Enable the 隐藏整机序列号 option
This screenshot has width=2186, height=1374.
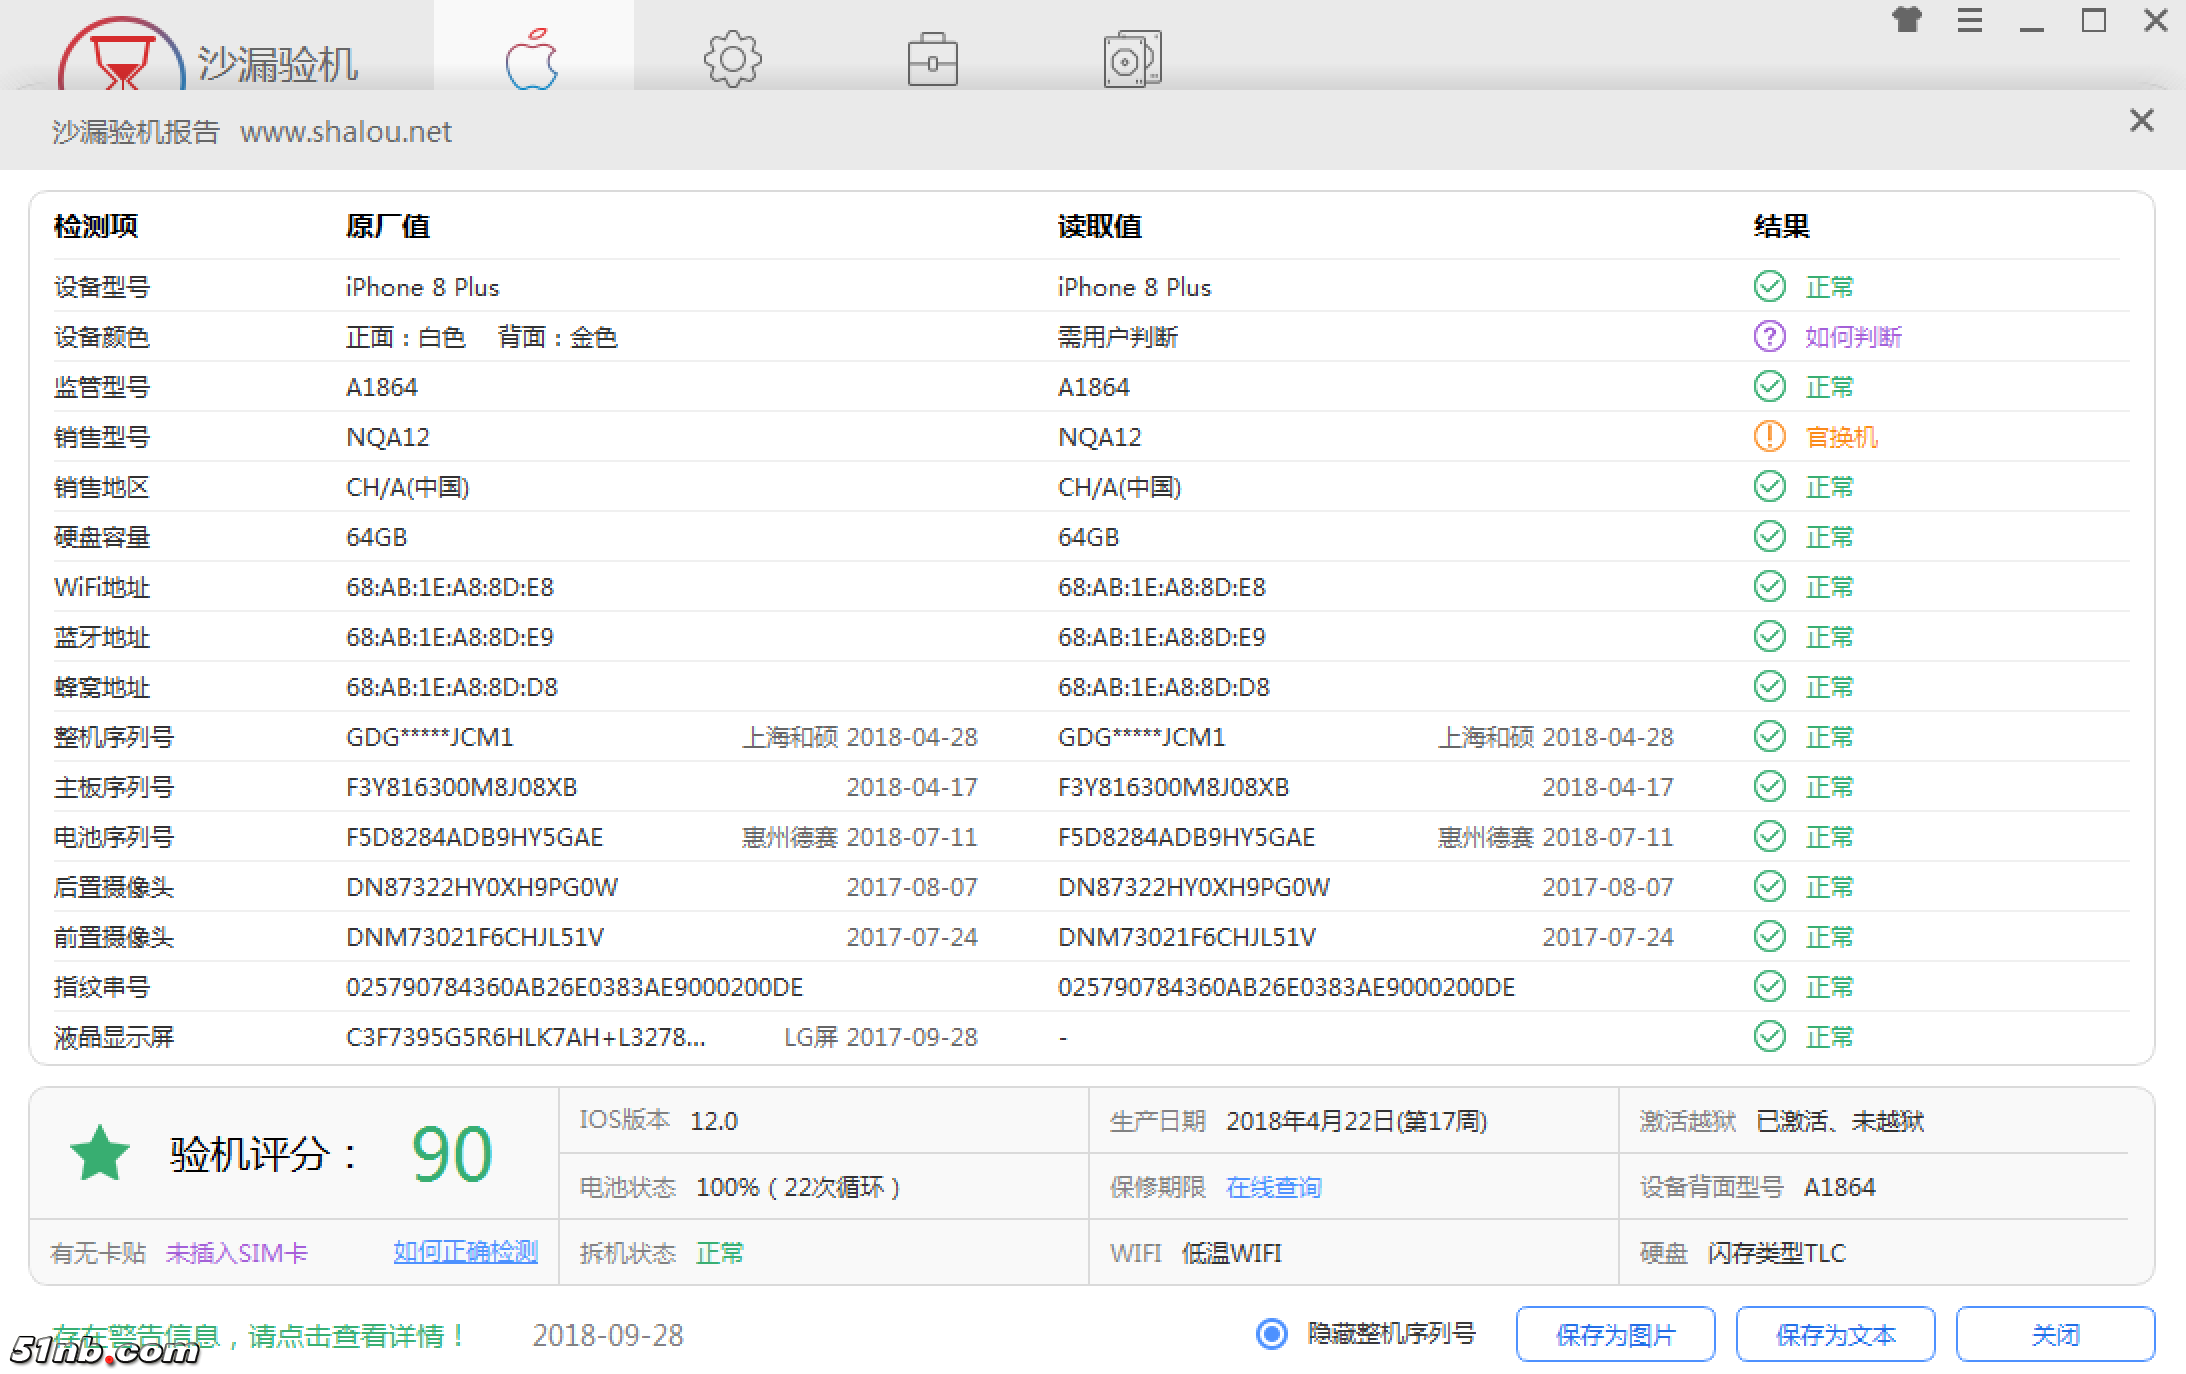1272,1333
